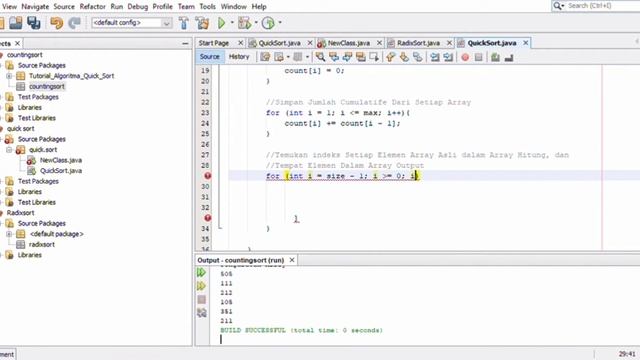Open the Team menu
This screenshot has height=360, width=640.
(186, 7)
